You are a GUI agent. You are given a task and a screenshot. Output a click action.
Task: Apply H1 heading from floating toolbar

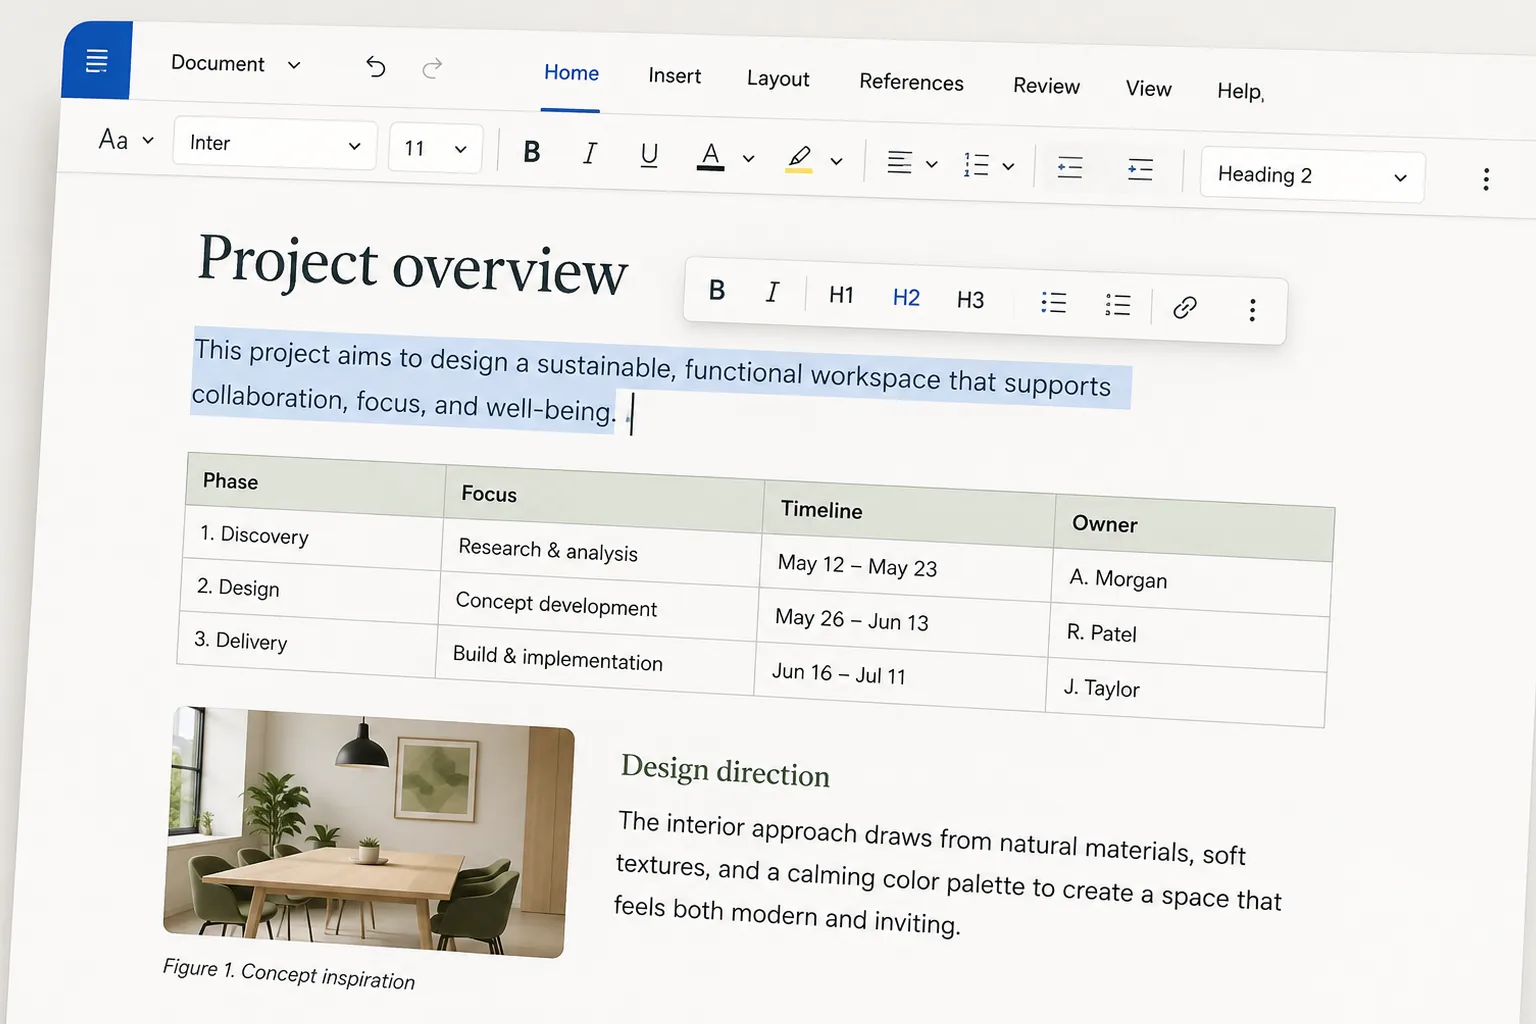(841, 295)
